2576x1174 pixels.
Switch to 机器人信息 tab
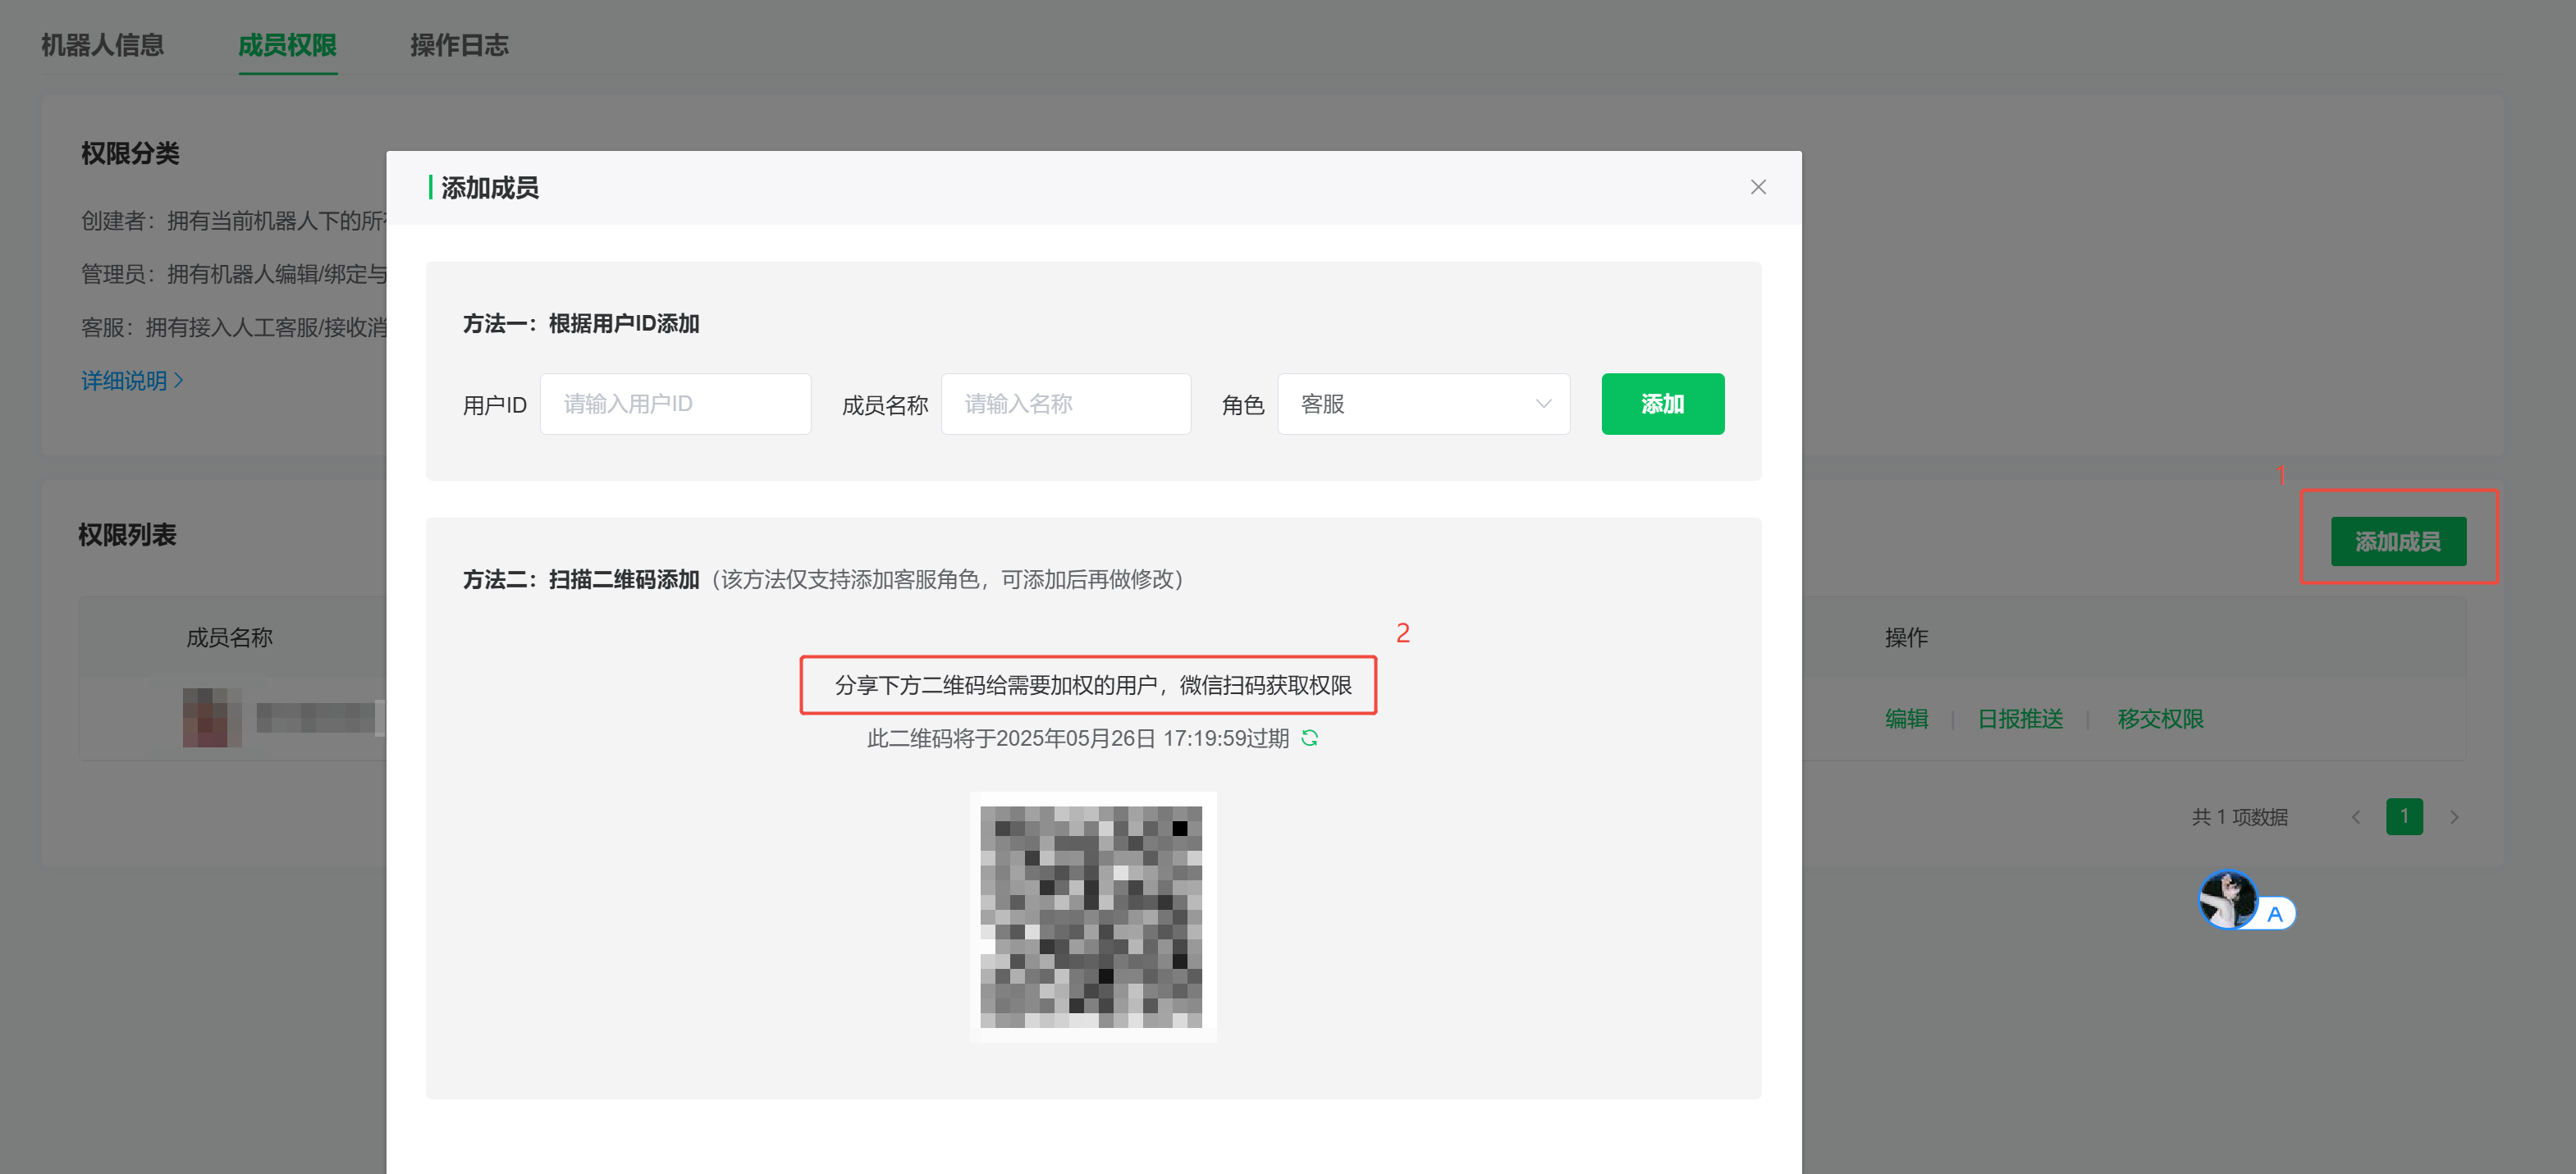coord(102,45)
